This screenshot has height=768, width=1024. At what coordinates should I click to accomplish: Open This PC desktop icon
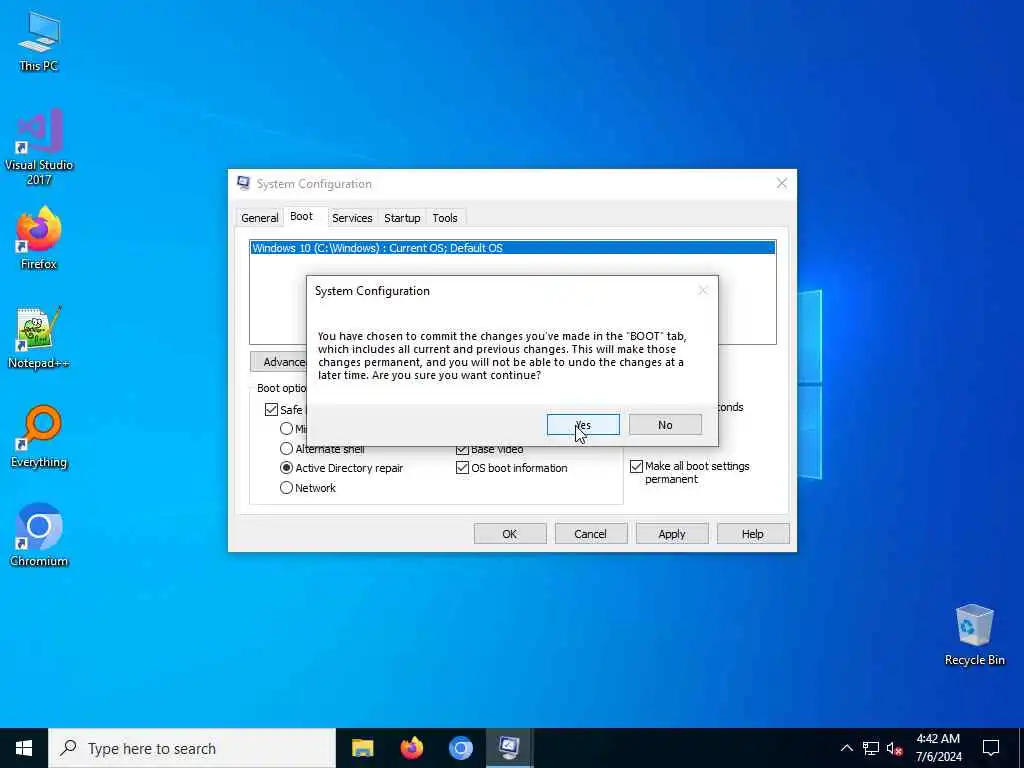pyautogui.click(x=39, y=42)
